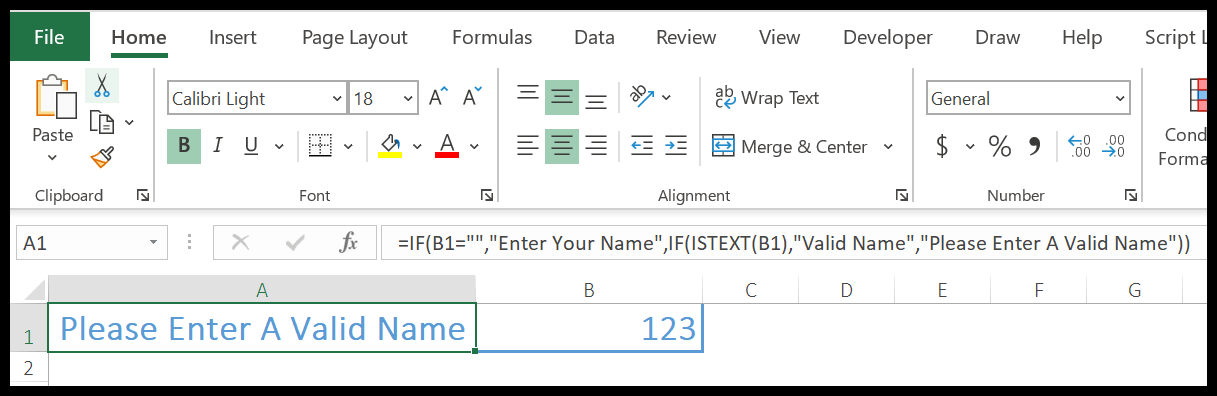Switch to the View tab
The height and width of the screenshot is (396, 1217).
click(779, 37)
